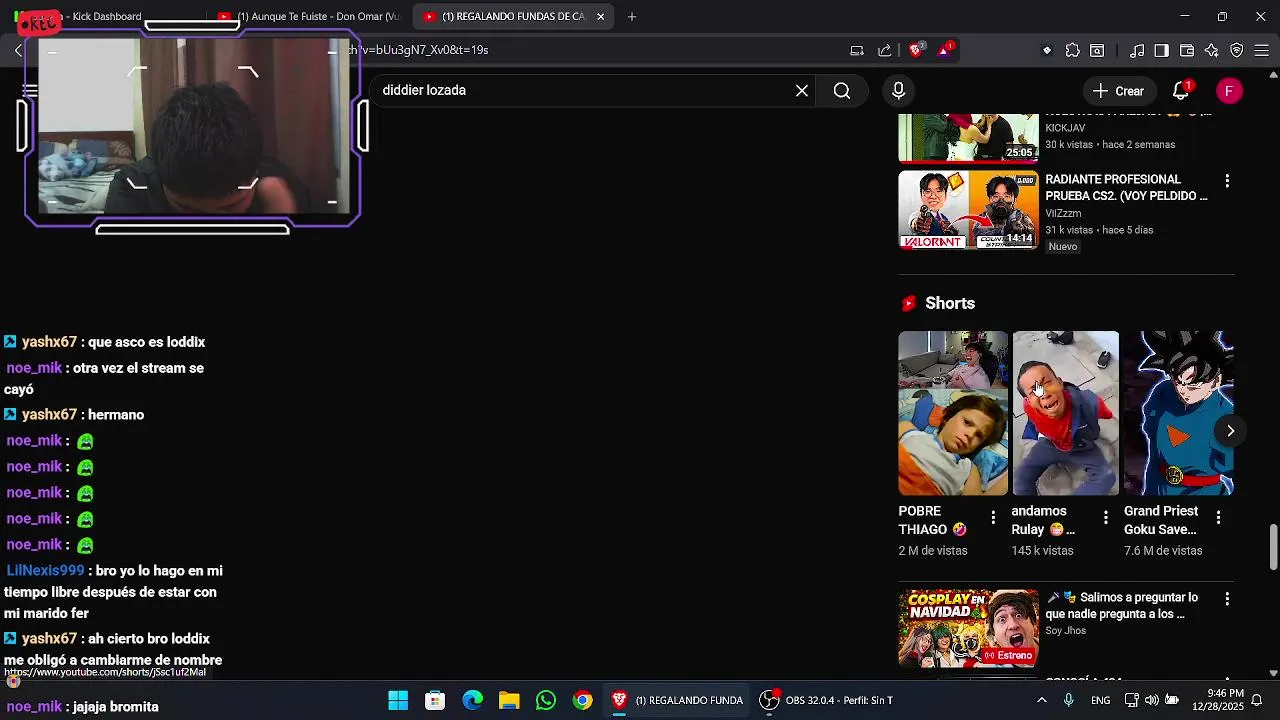
Task: Open the RADIANTE PROFESIONAL PRUEBA CS2 video thumbnail
Action: pyautogui.click(x=968, y=209)
